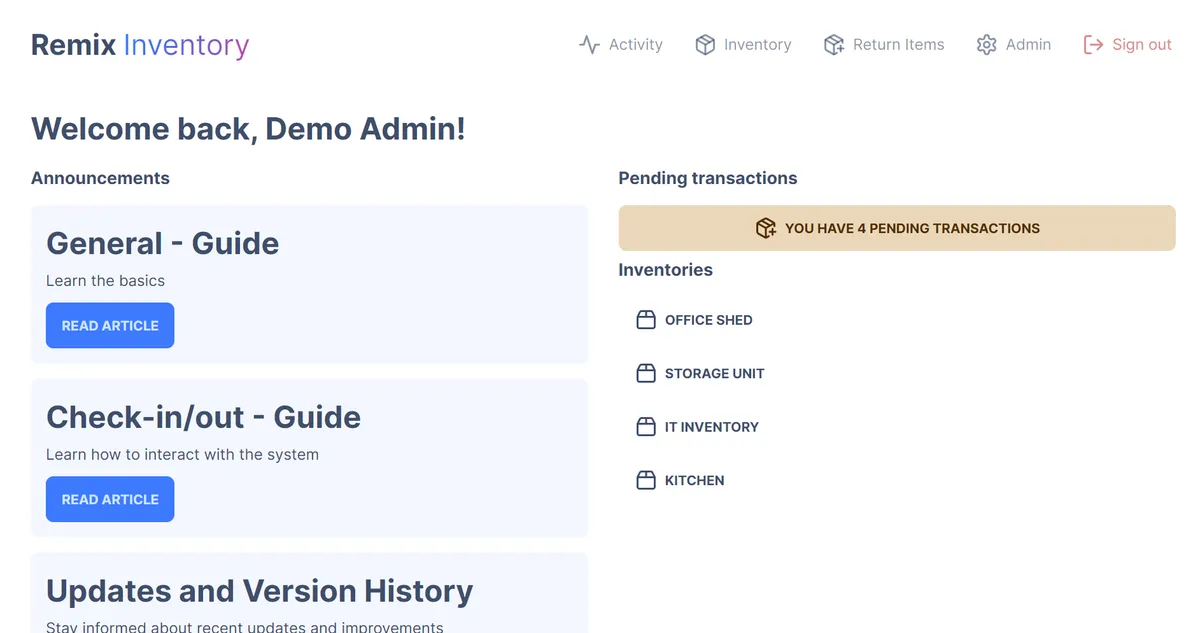The height and width of the screenshot is (633, 1200).
Task: Click the Kitchen storefront icon
Action: (646, 480)
